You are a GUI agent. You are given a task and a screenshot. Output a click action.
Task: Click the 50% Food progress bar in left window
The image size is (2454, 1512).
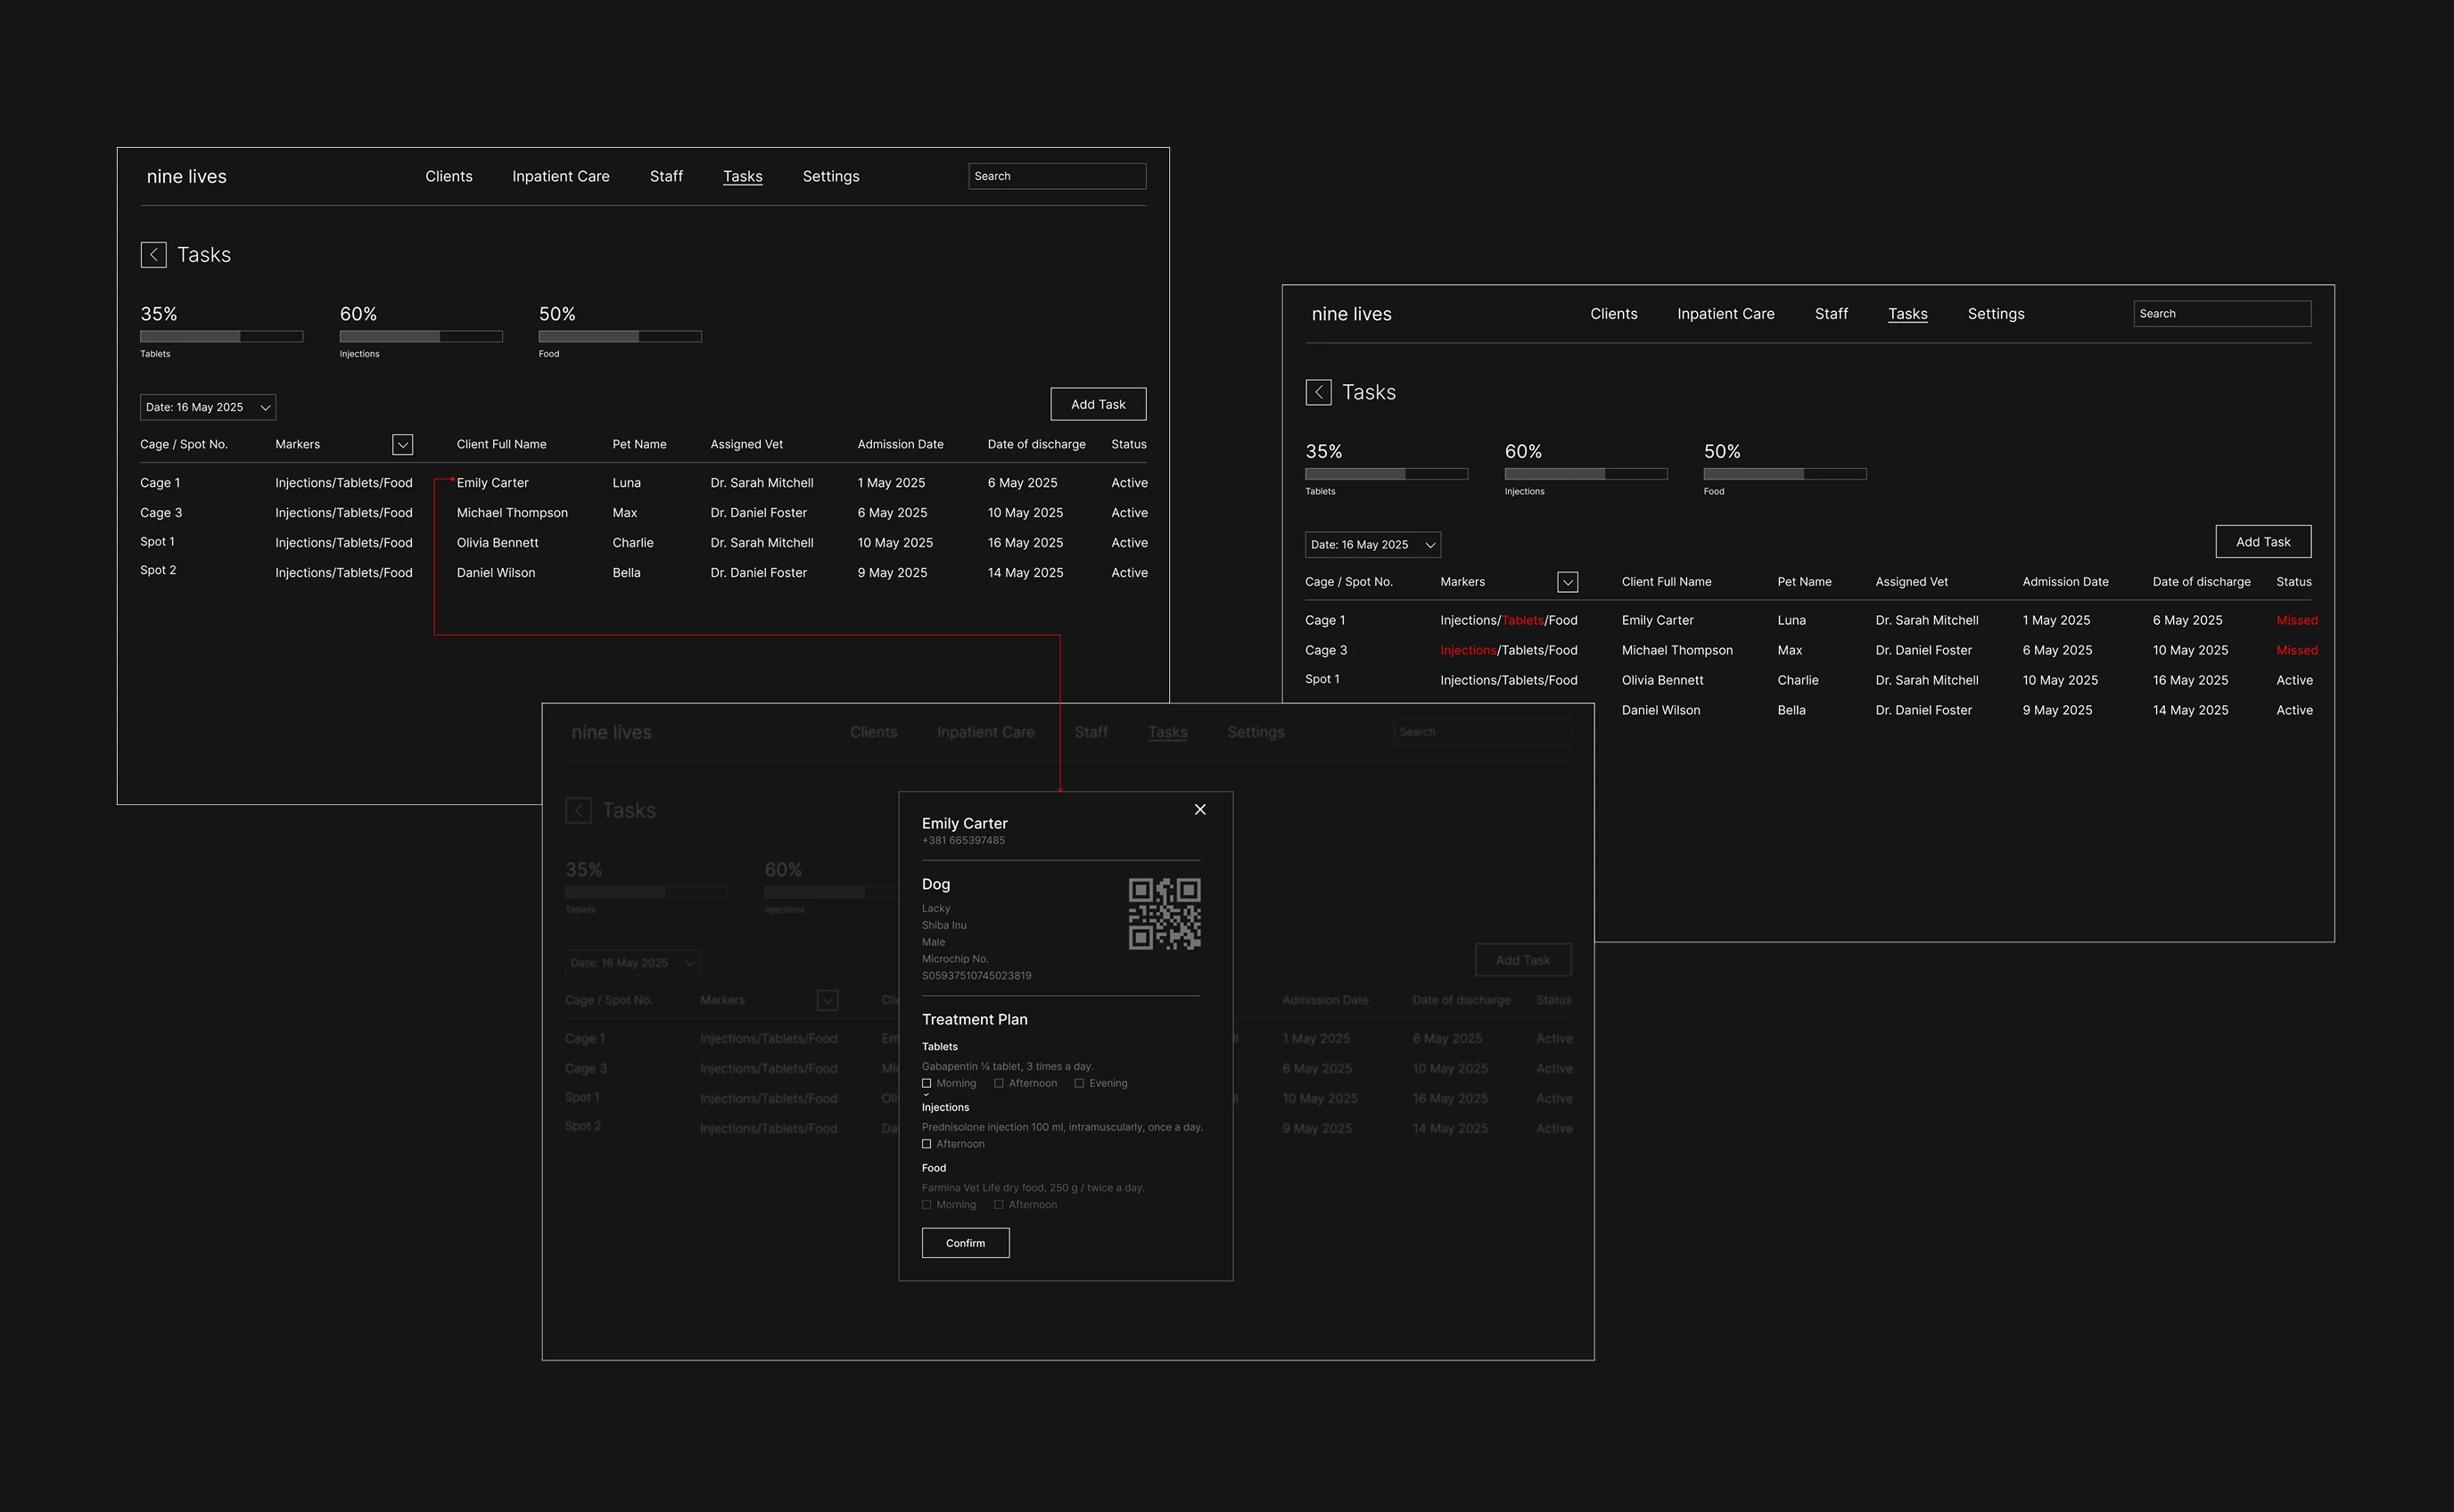point(620,337)
